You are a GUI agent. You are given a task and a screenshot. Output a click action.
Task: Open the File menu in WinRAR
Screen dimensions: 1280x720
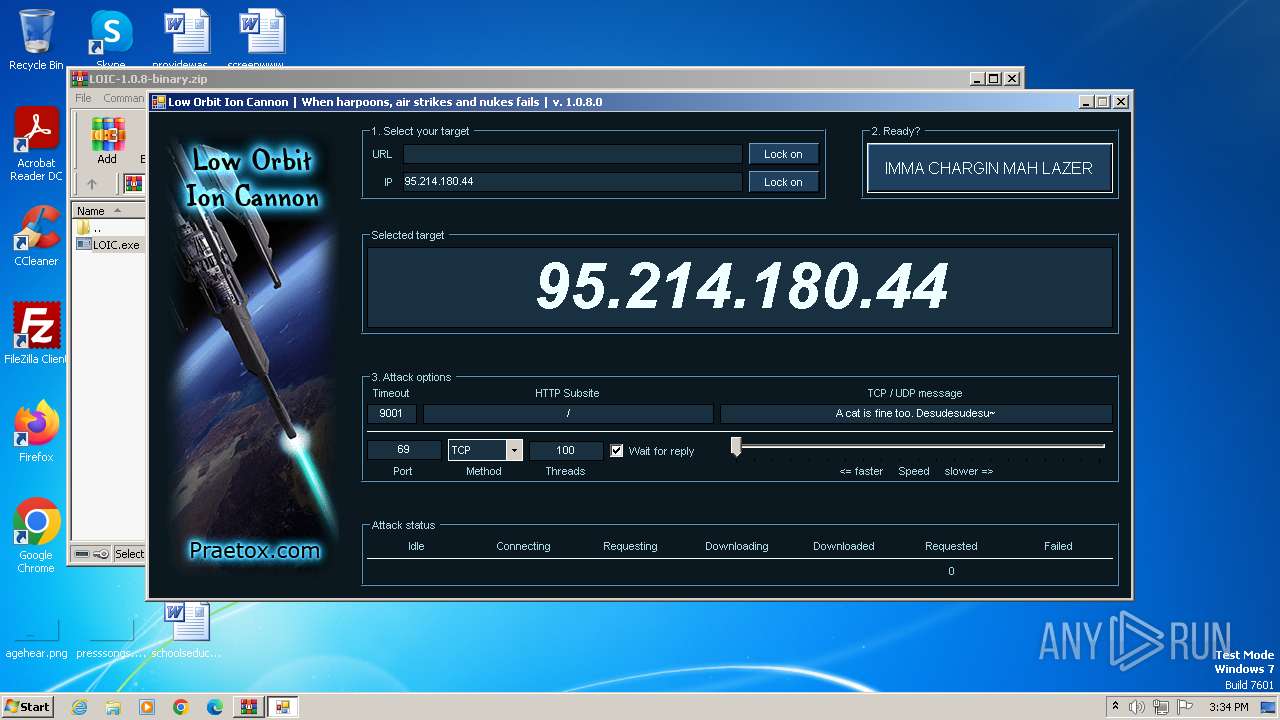(x=83, y=98)
